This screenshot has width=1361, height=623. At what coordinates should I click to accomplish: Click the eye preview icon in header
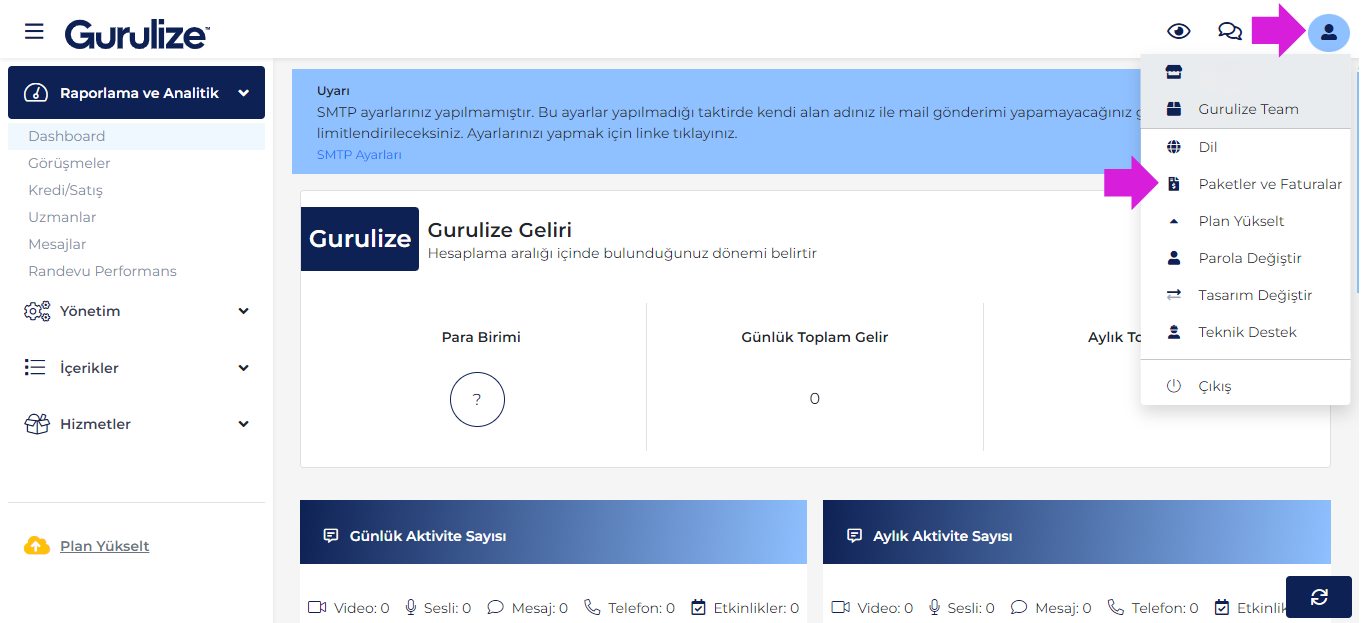[1179, 31]
